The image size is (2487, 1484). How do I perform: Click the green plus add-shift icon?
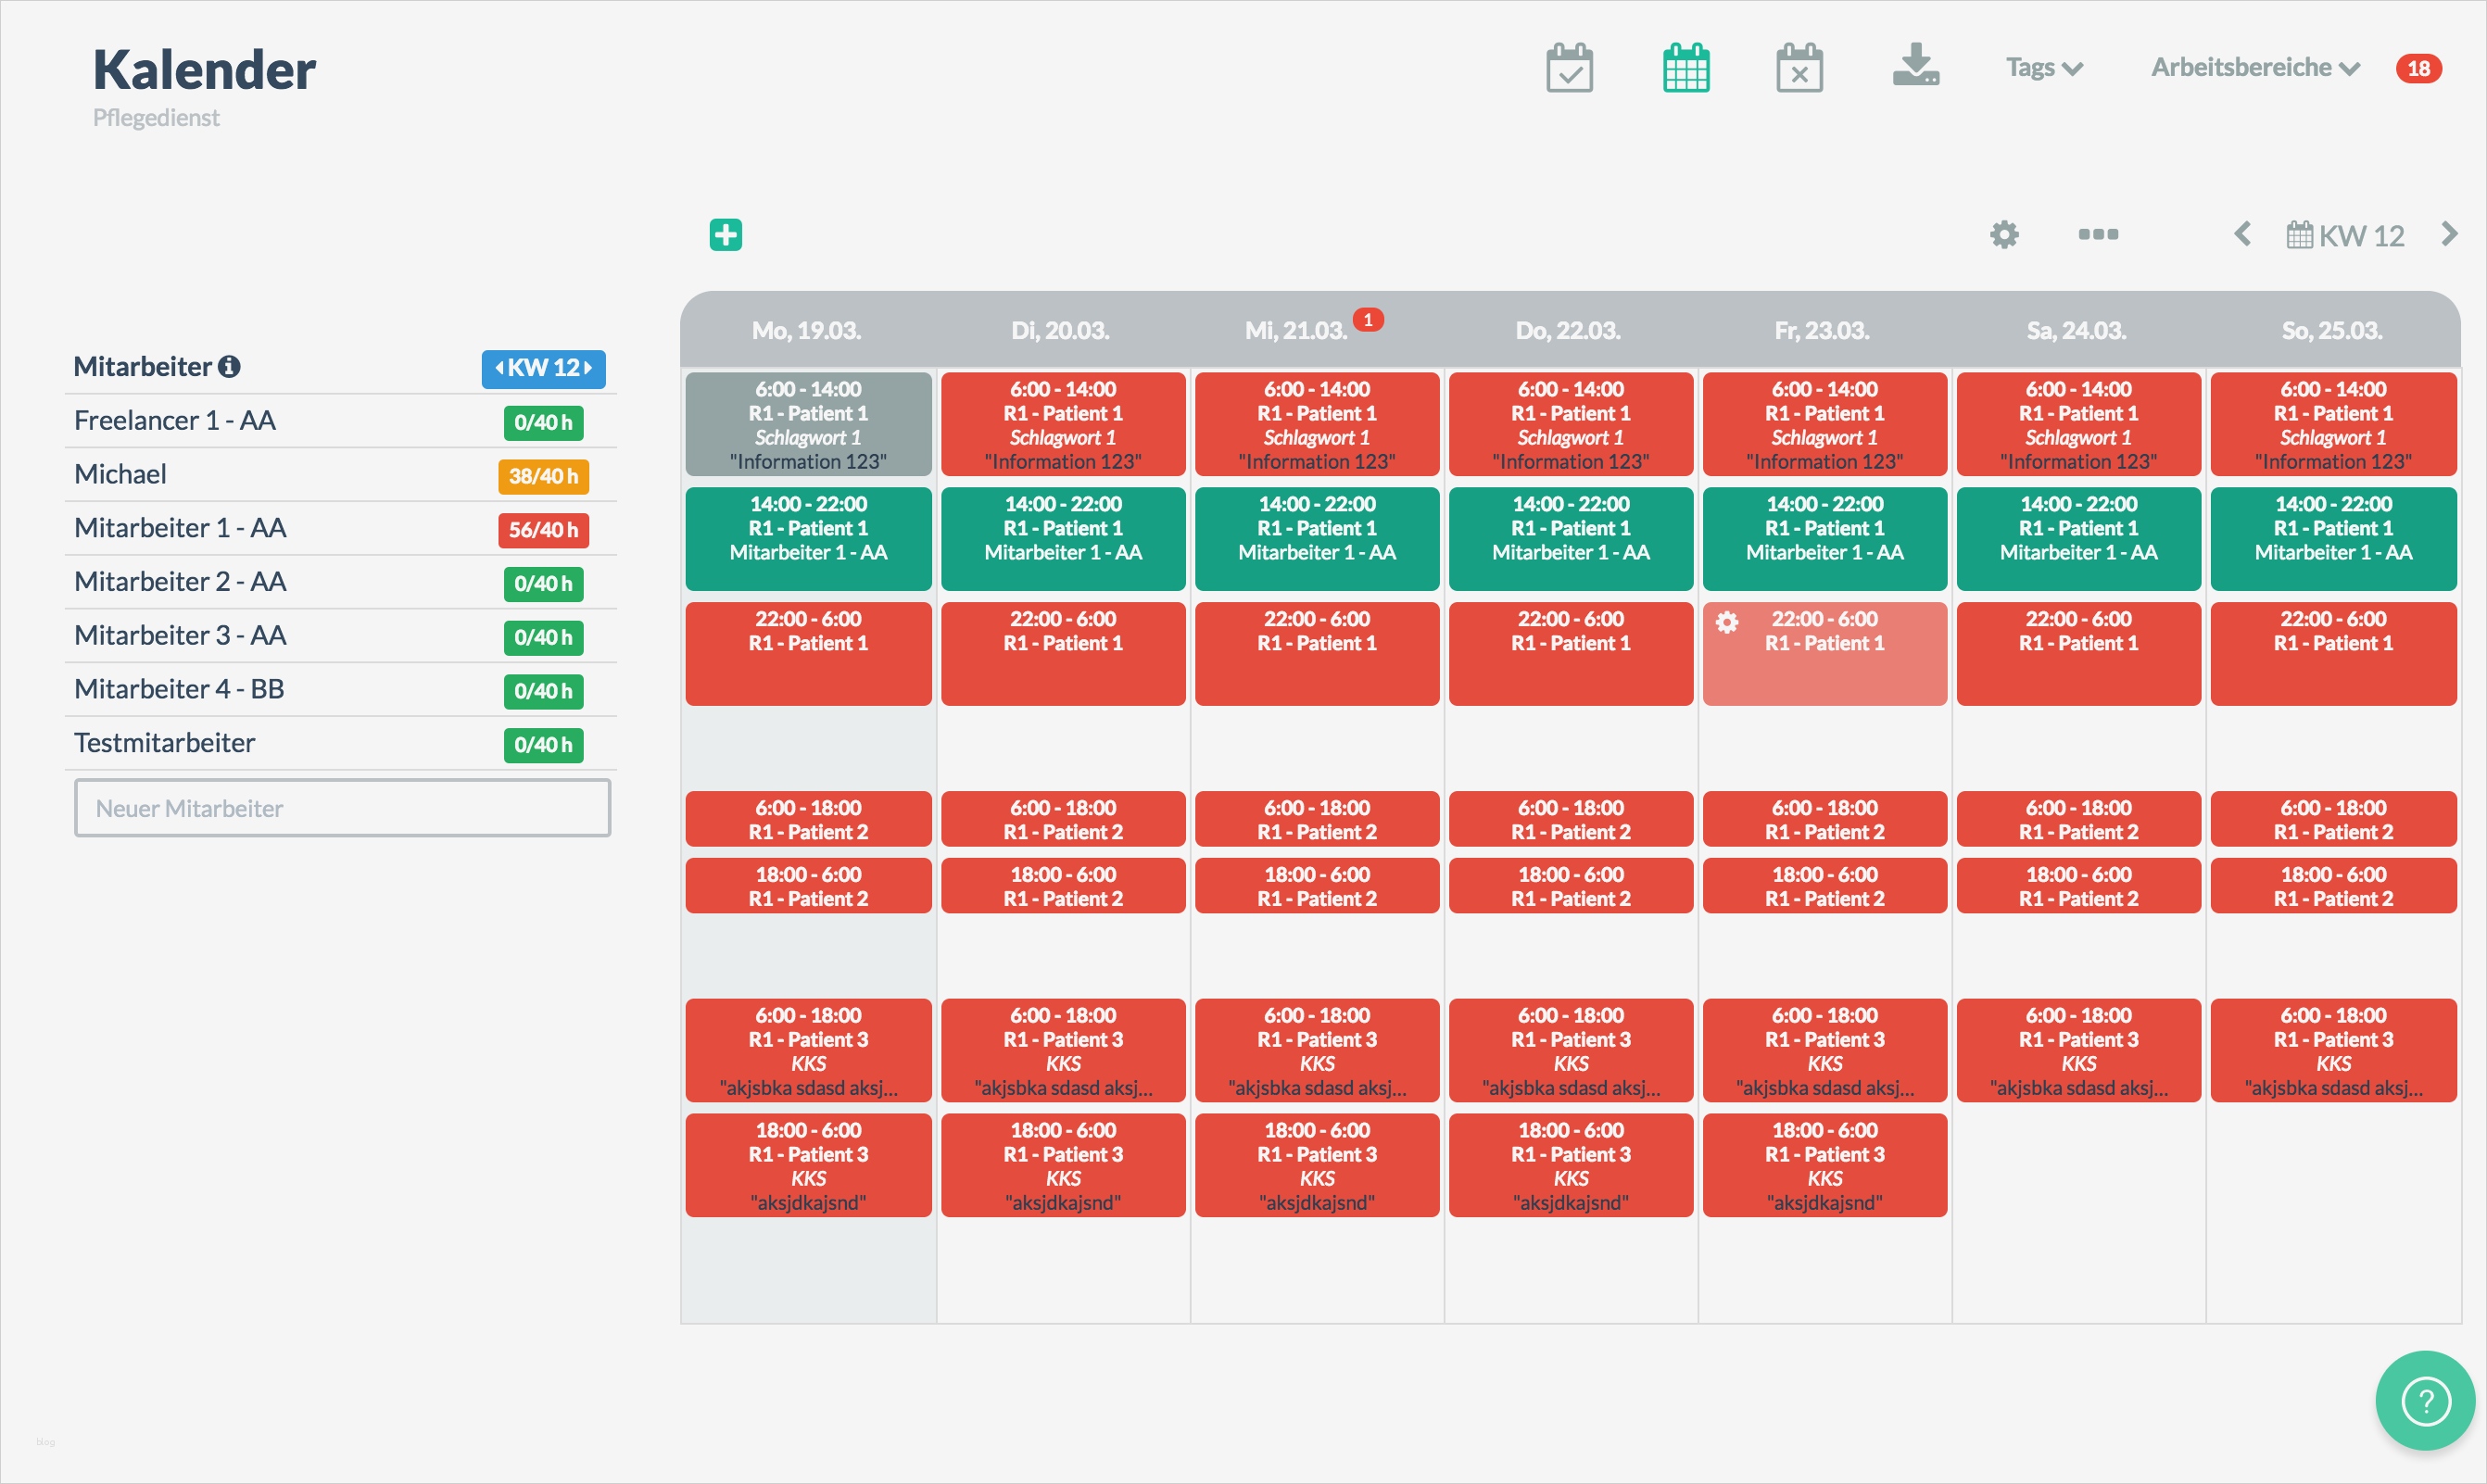coord(726,235)
